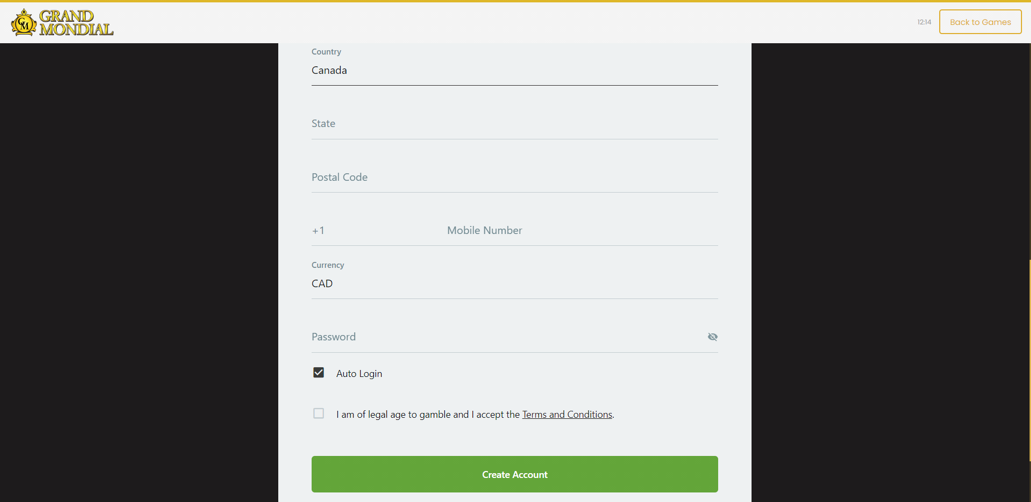Toggle password visibility eye icon
Screen dimensions: 1031x502
712,337
